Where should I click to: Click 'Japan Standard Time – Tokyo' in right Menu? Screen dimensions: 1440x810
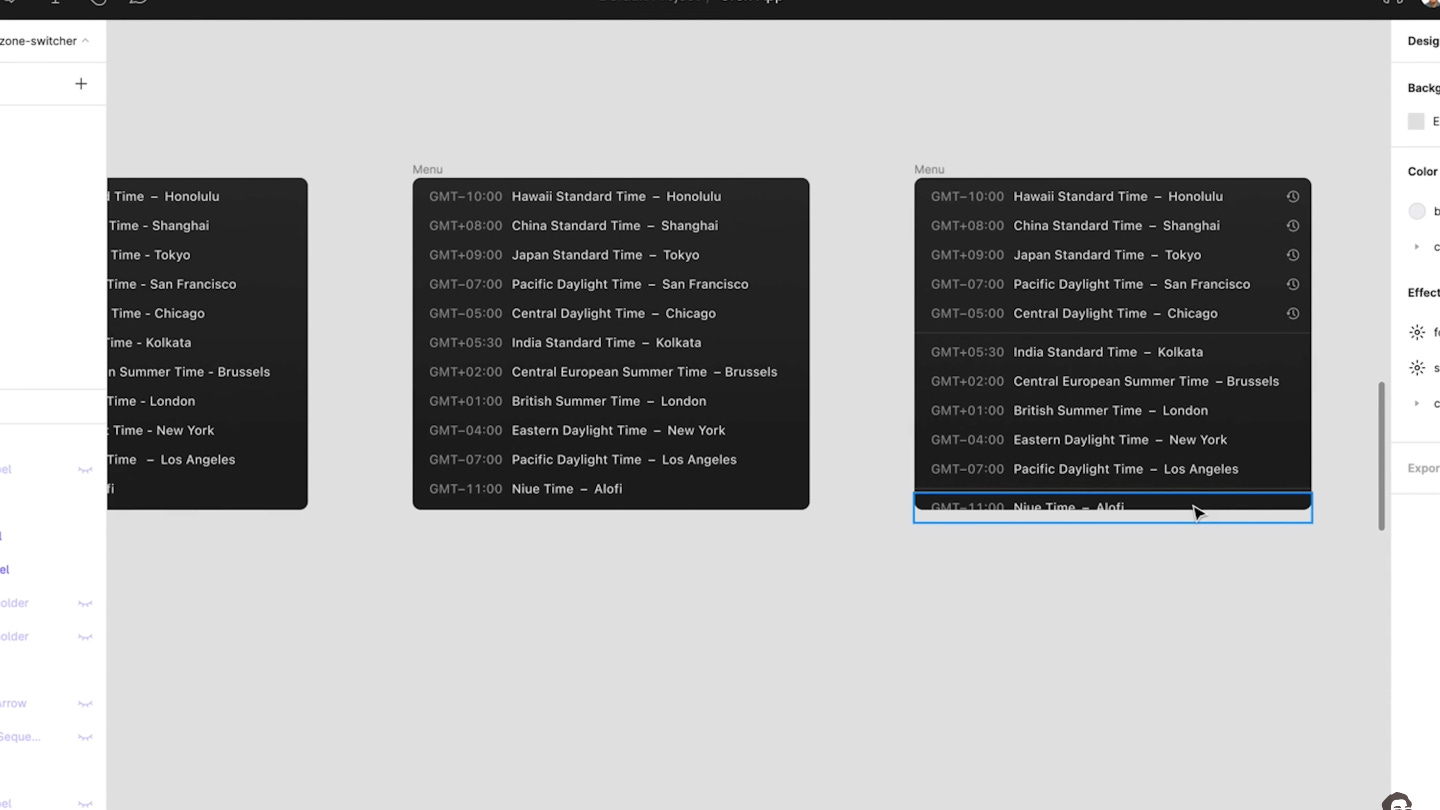[x=1107, y=255]
